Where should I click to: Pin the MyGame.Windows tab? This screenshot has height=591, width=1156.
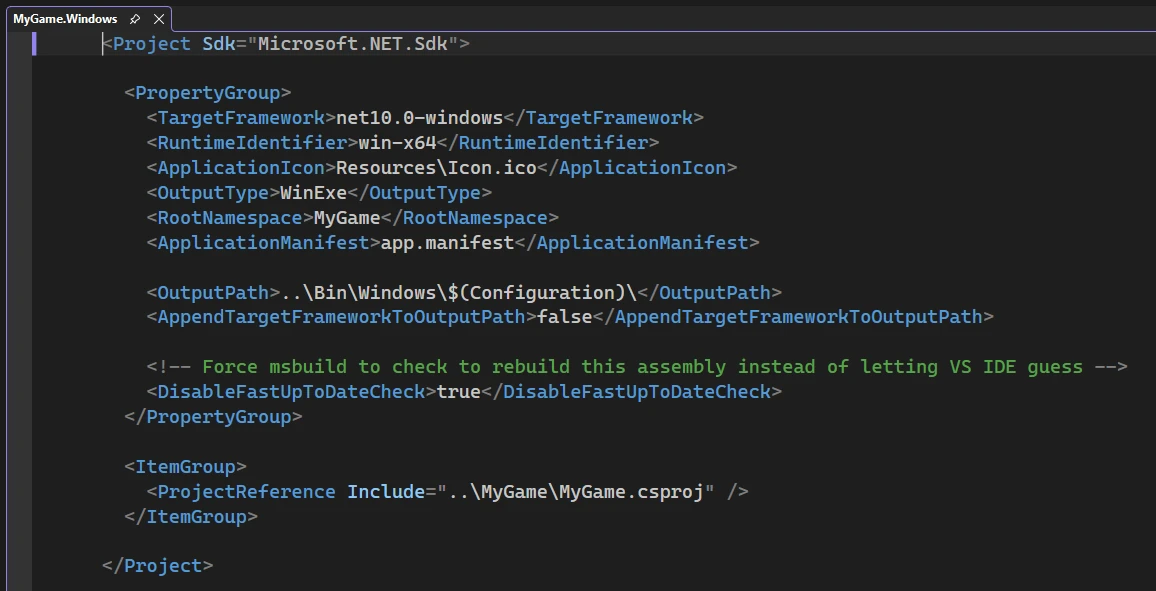click(x=135, y=19)
